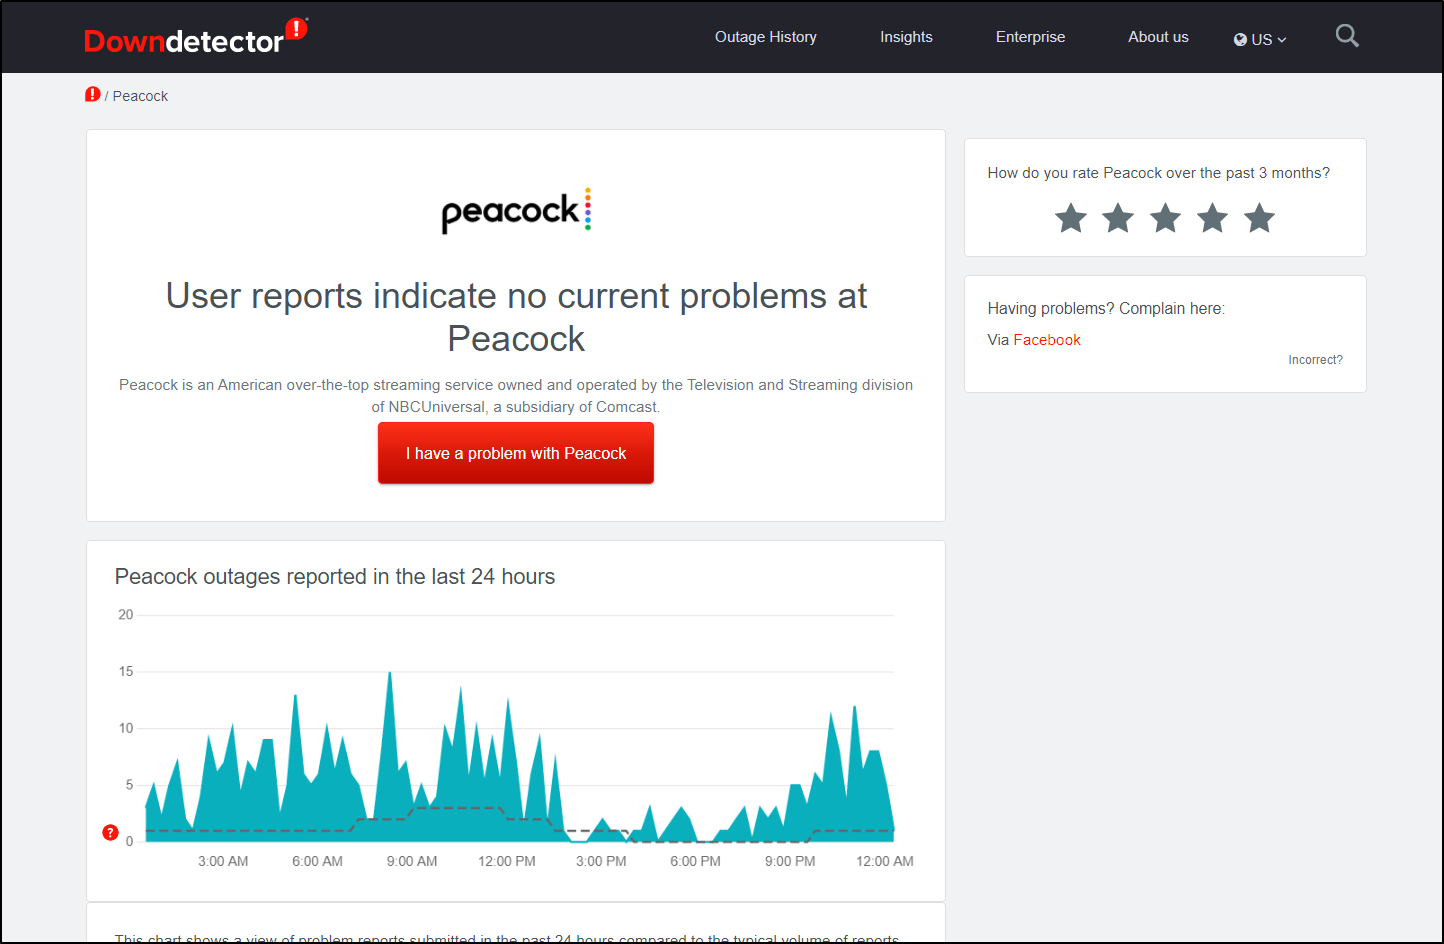This screenshot has width=1444, height=944.
Task: Click the Peacock breadcrumb text
Action: tap(140, 96)
